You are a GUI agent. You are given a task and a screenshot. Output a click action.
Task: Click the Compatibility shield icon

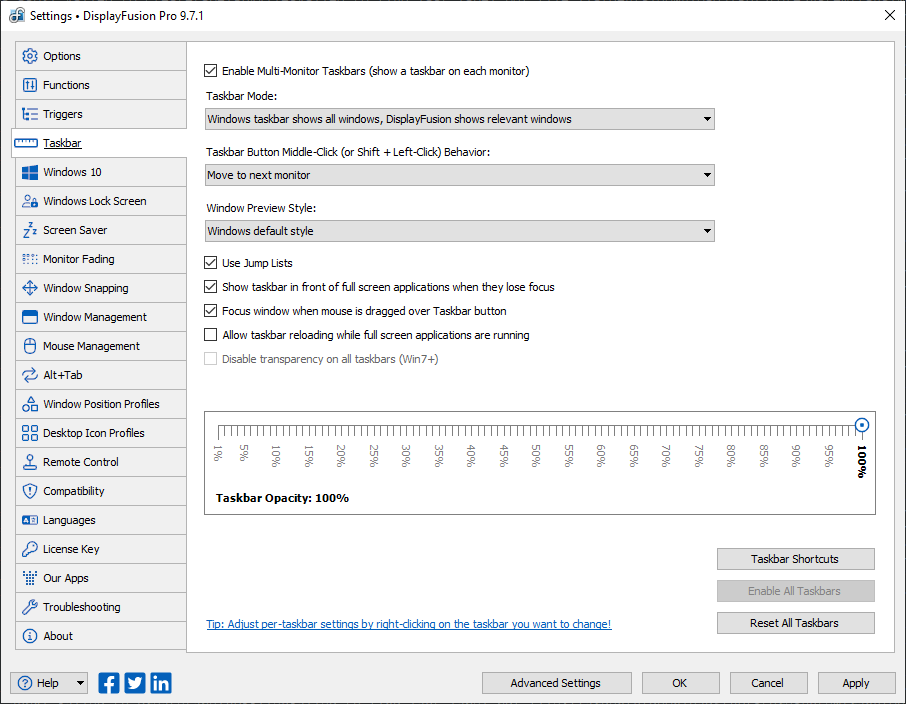pyautogui.click(x=29, y=491)
